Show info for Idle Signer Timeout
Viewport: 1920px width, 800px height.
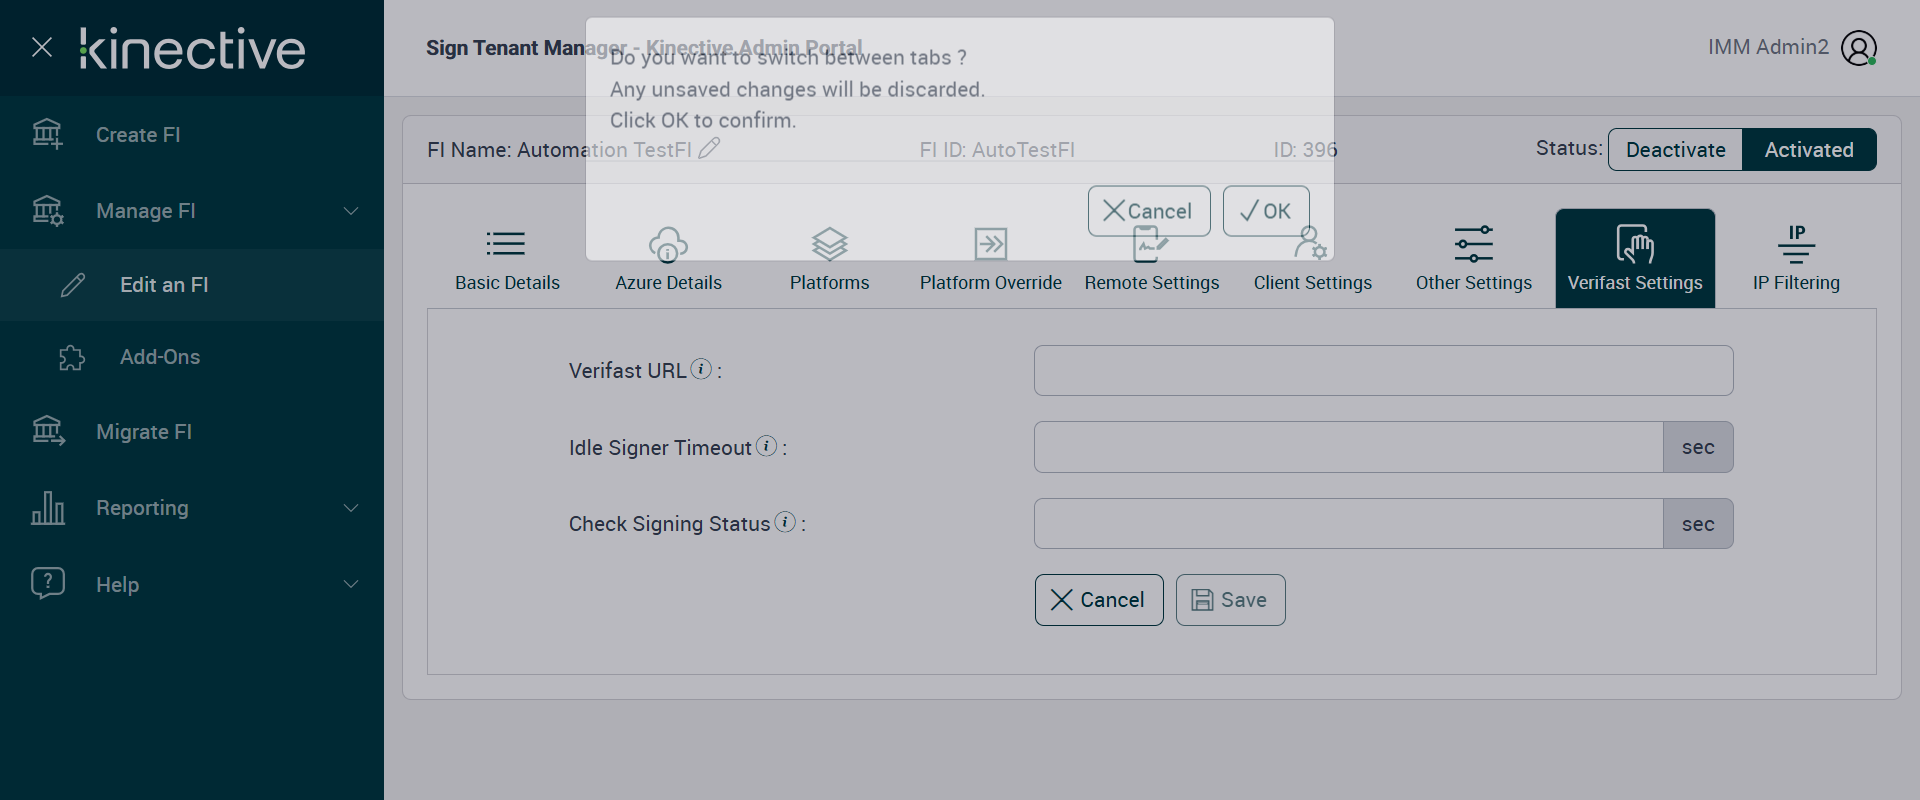766,446
